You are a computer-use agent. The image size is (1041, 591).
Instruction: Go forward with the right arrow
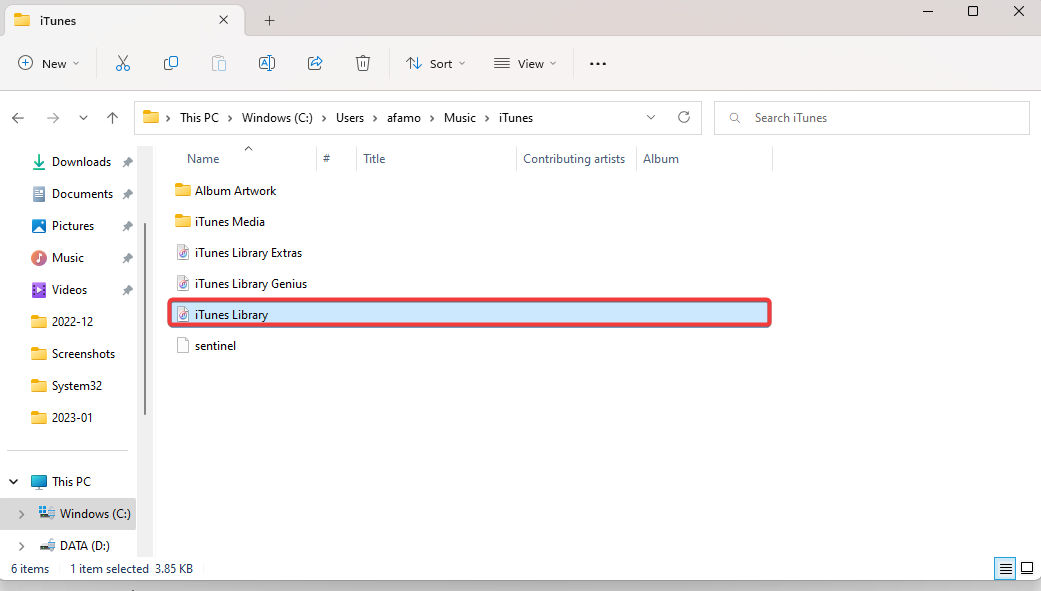coord(53,118)
